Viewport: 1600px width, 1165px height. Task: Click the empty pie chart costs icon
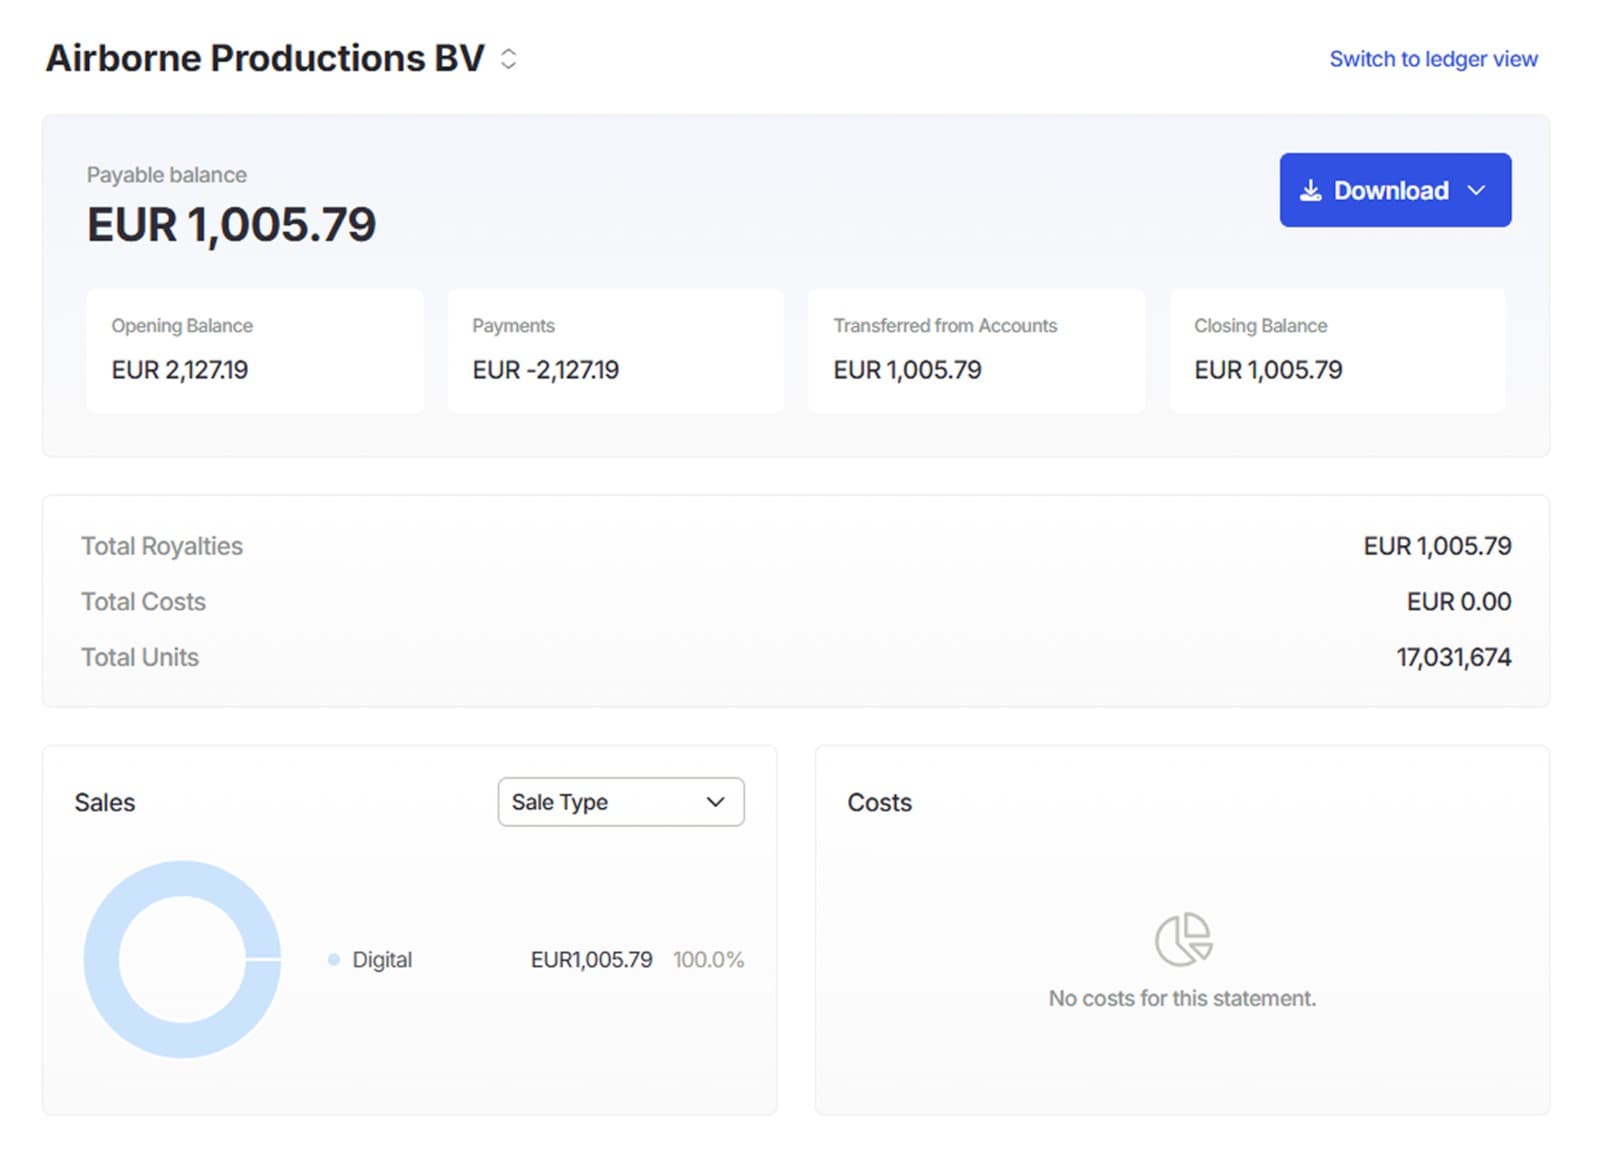[x=1183, y=939]
